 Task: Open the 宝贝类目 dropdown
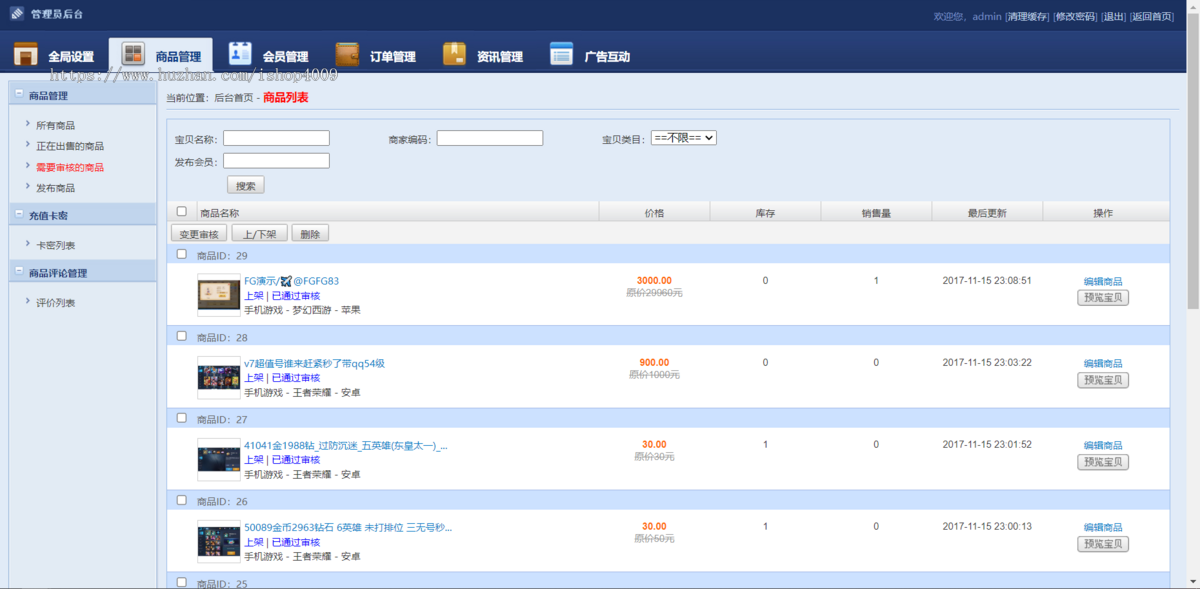coord(683,138)
